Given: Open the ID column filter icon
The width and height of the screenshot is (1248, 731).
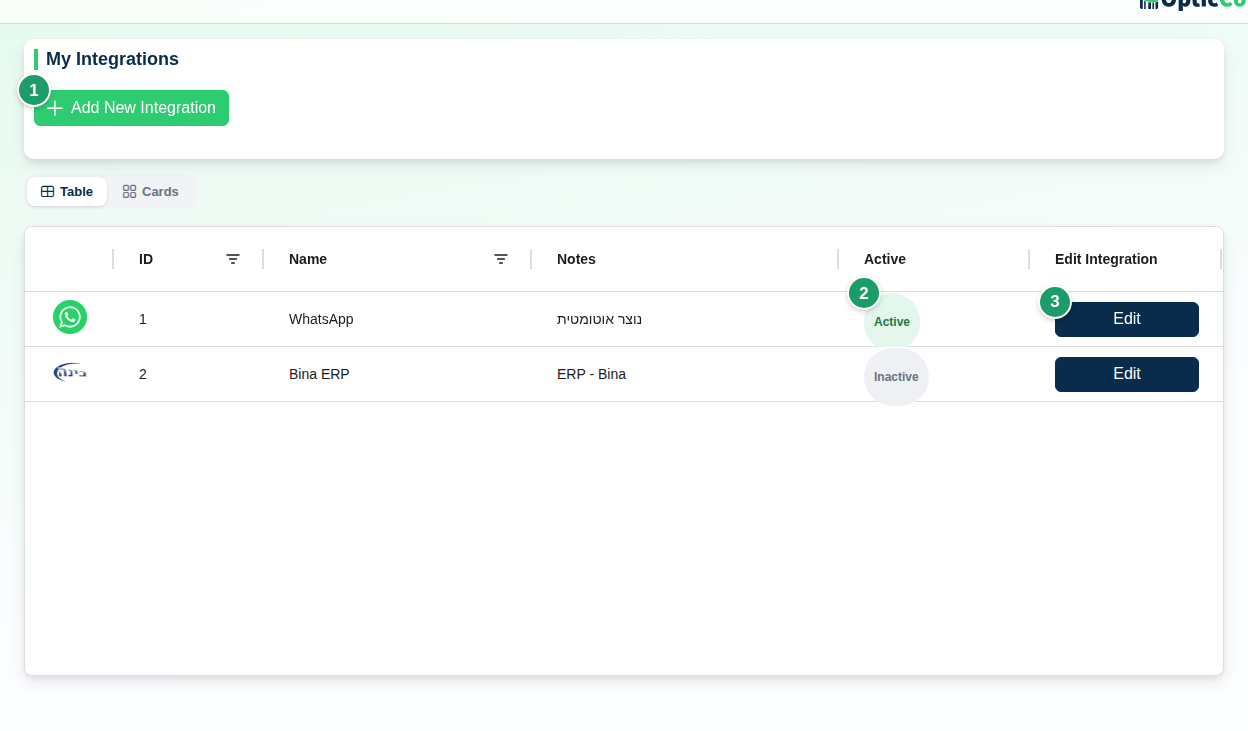Looking at the screenshot, I should pos(233,259).
